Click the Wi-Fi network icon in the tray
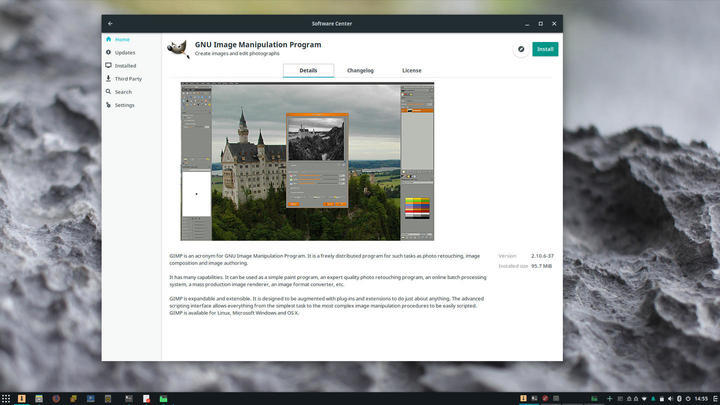The width and height of the screenshot is (720, 405). pos(644,399)
